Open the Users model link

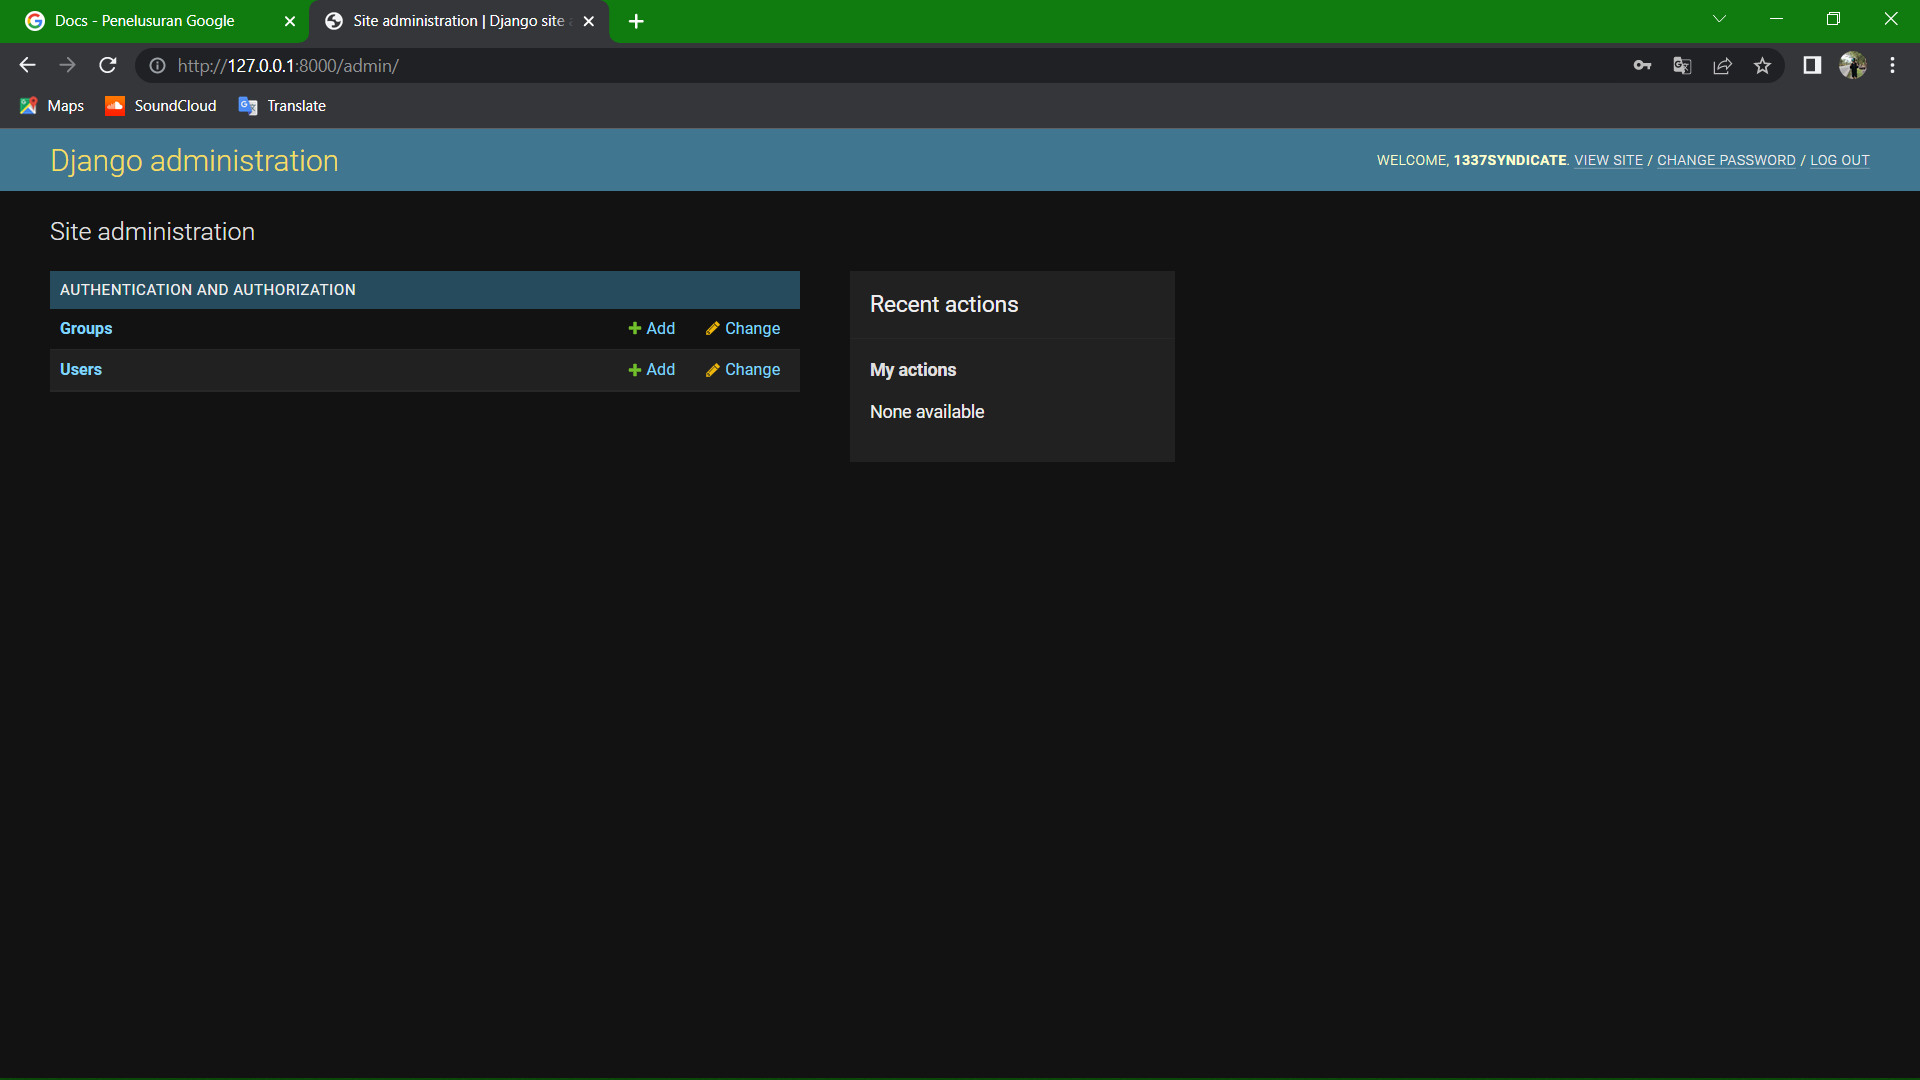[81, 369]
